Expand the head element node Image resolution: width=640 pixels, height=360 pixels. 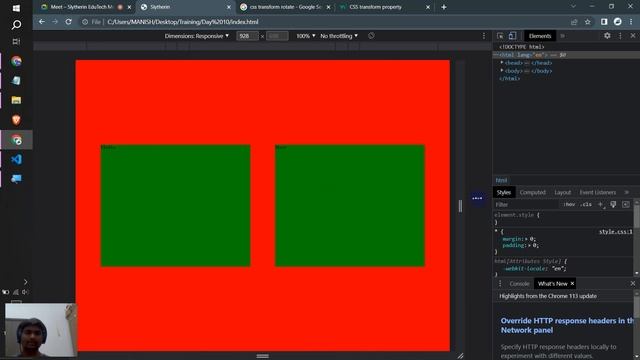pyautogui.click(x=502, y=62)
